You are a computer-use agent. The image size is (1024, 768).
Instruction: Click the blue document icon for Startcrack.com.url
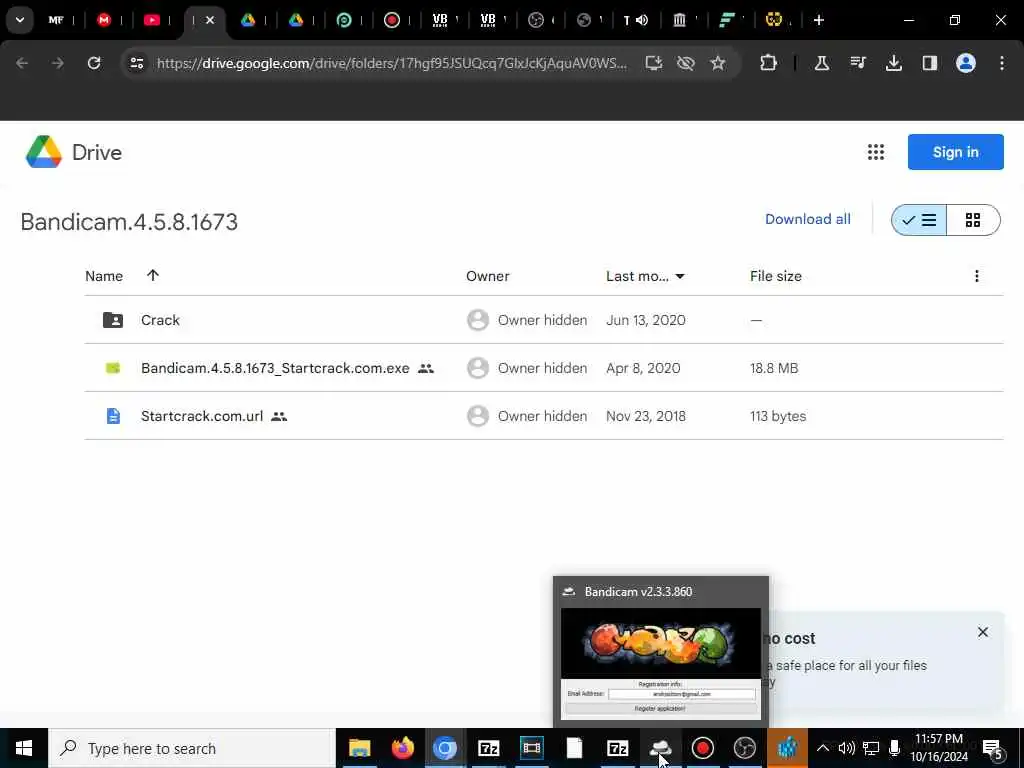(x=113, y=416)
